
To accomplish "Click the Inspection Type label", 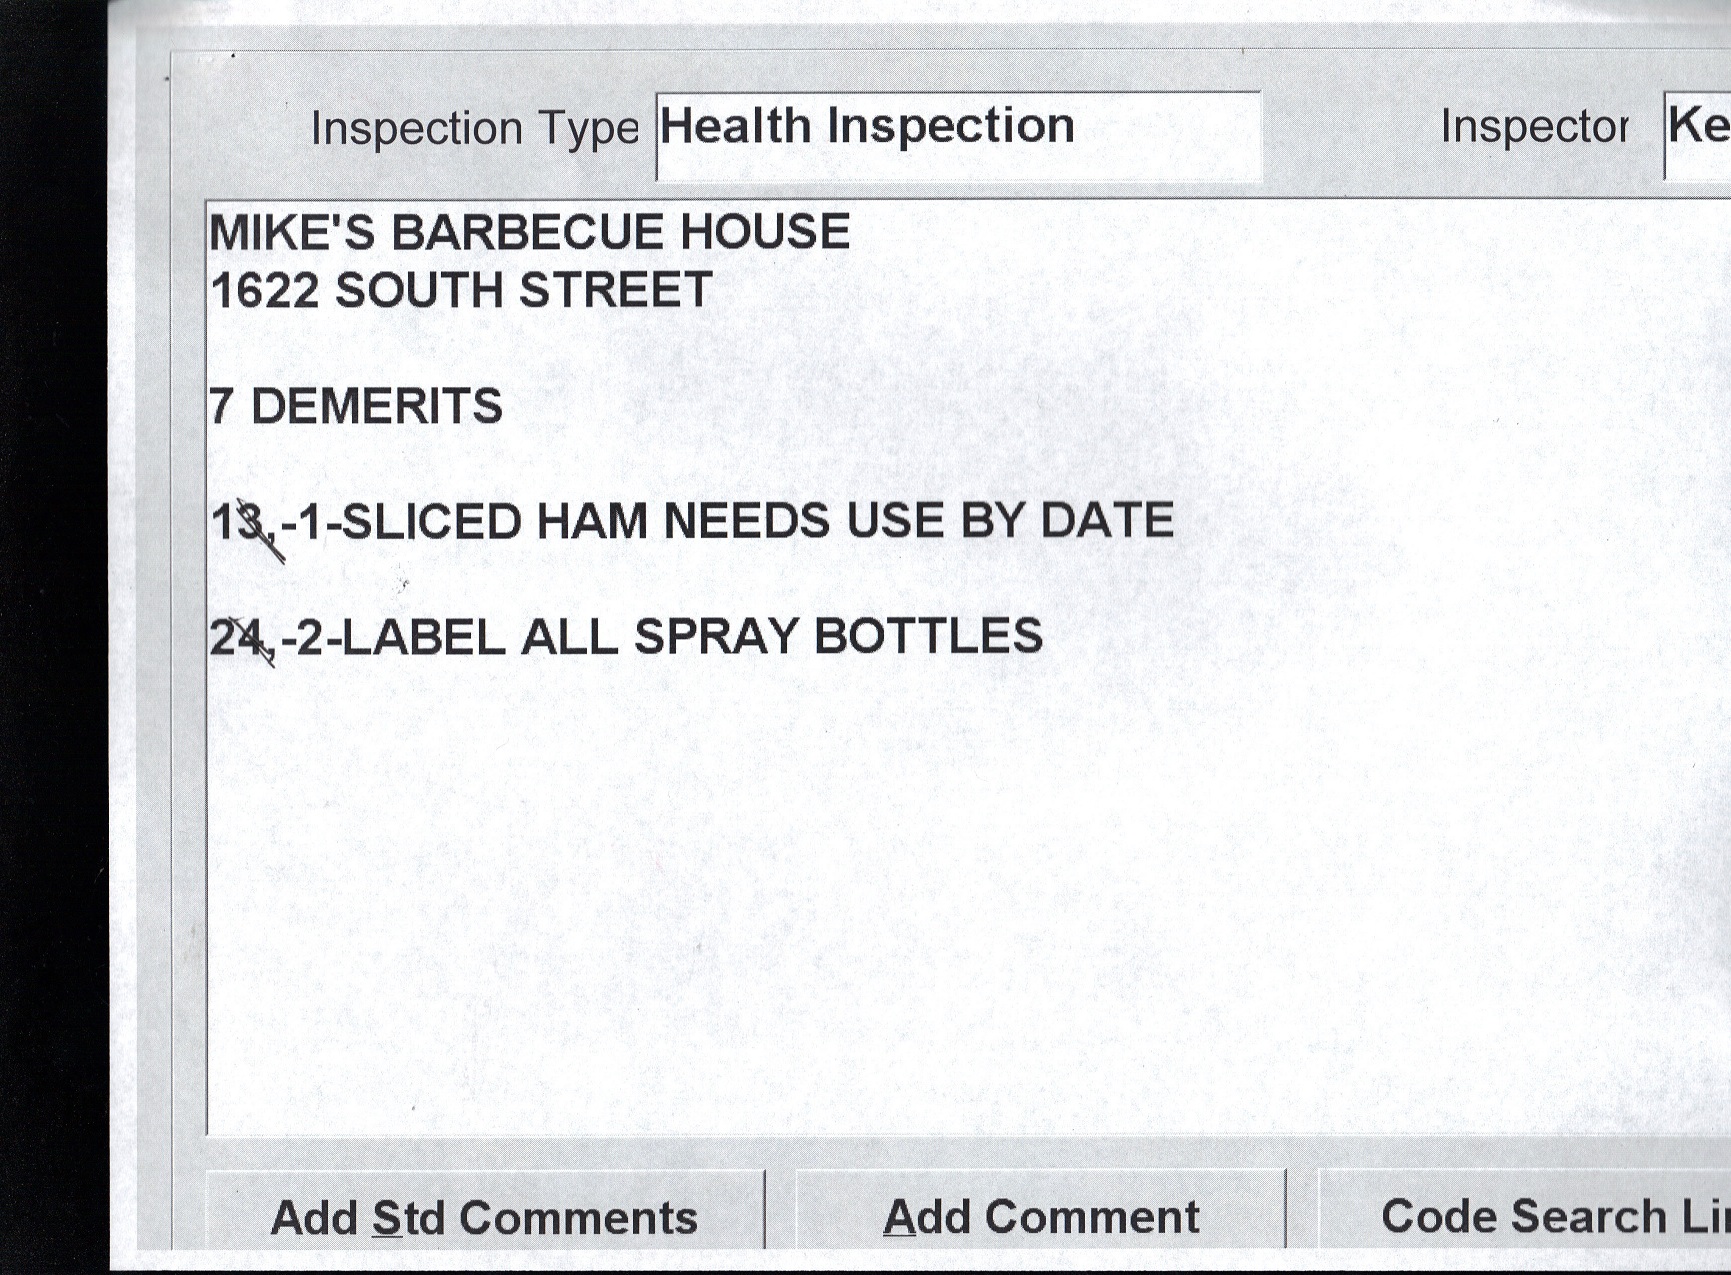I will click(474, 129).
